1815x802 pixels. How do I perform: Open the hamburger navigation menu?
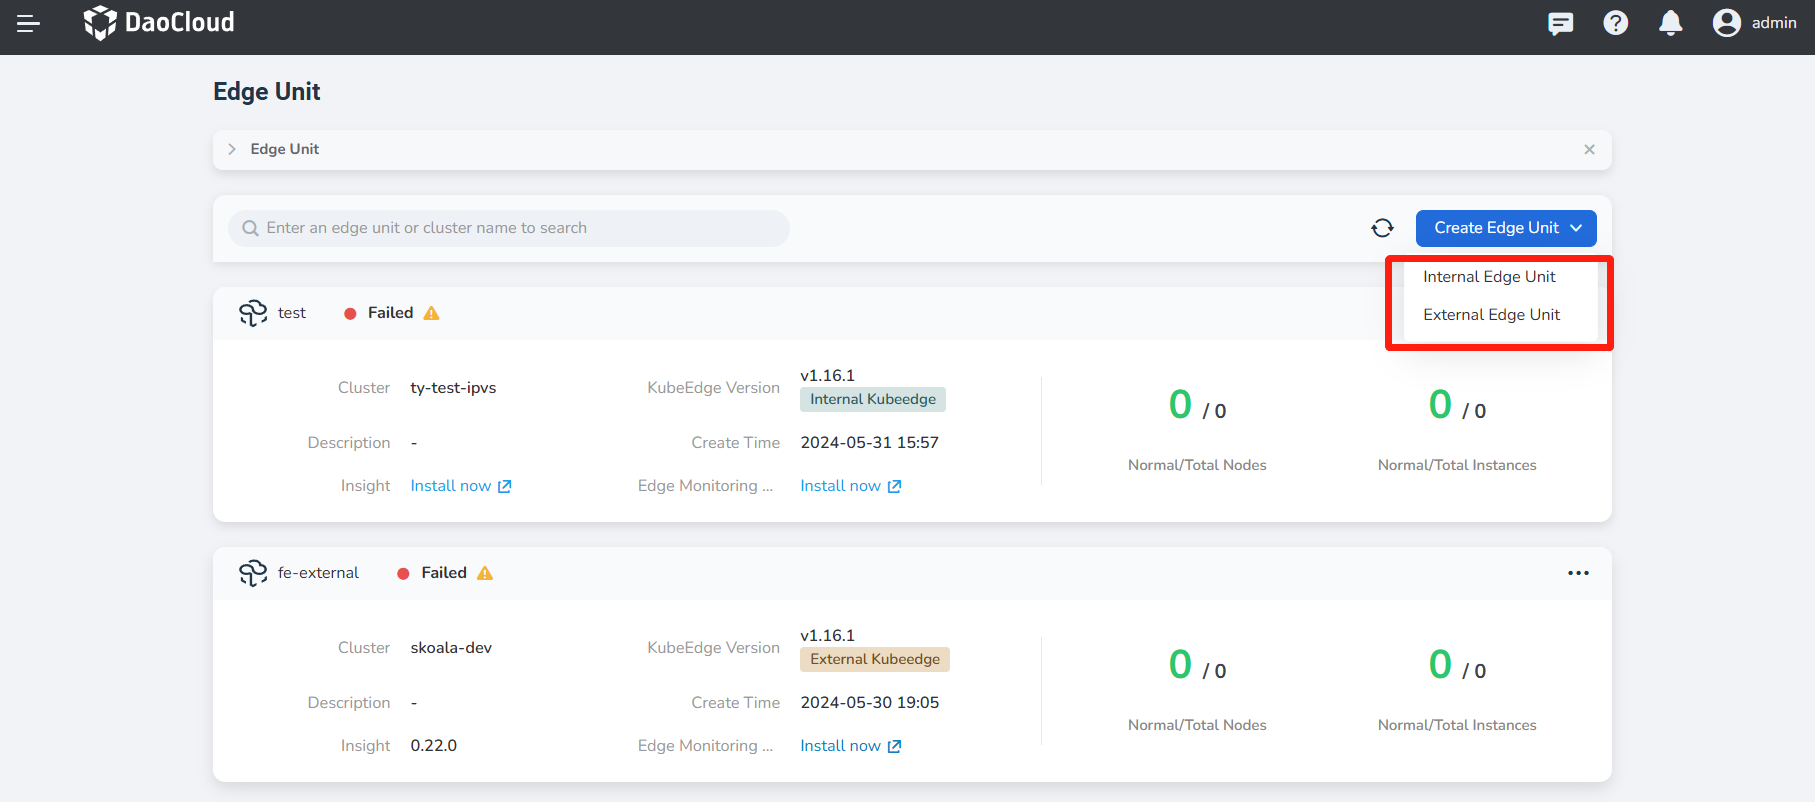[28, 23]
